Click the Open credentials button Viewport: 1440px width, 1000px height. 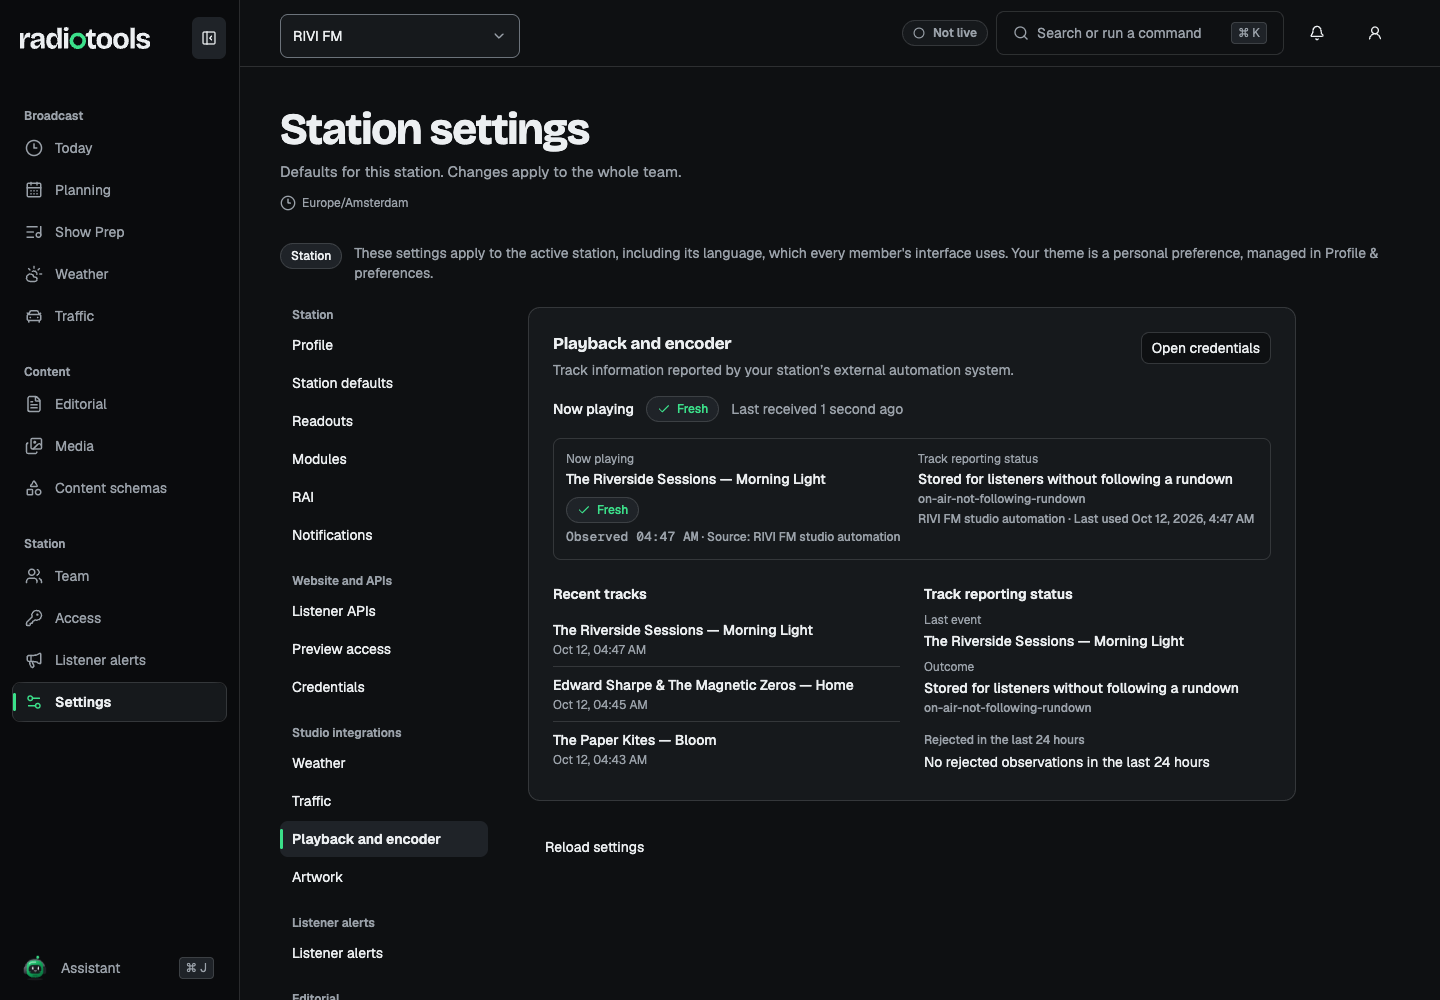tap(1205, 348)
